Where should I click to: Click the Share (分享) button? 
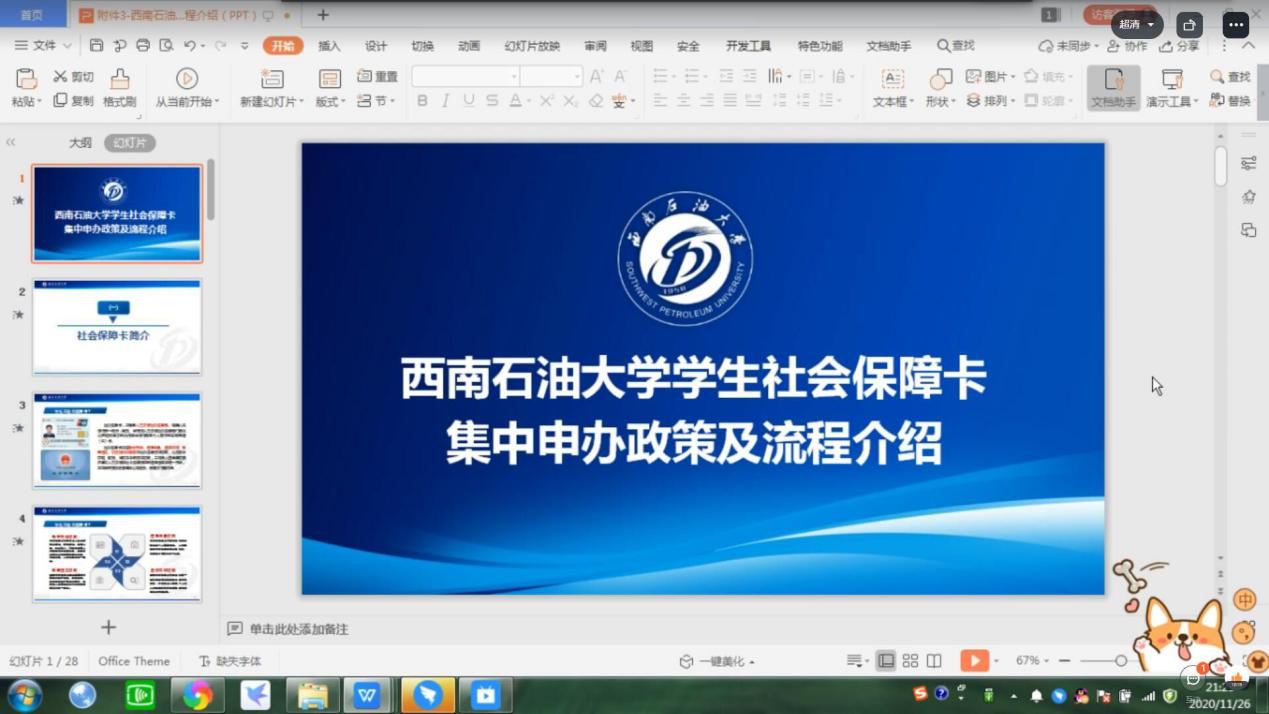tap(1179, 45)
